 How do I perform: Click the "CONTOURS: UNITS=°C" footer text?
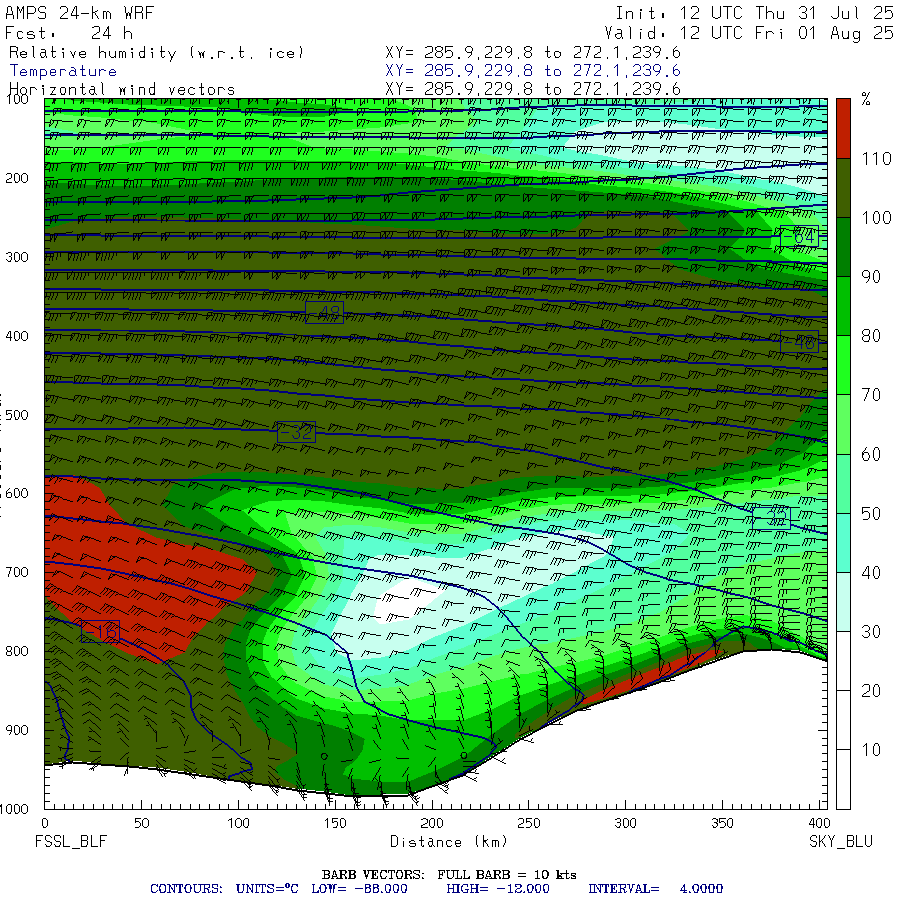pos(224,889)
